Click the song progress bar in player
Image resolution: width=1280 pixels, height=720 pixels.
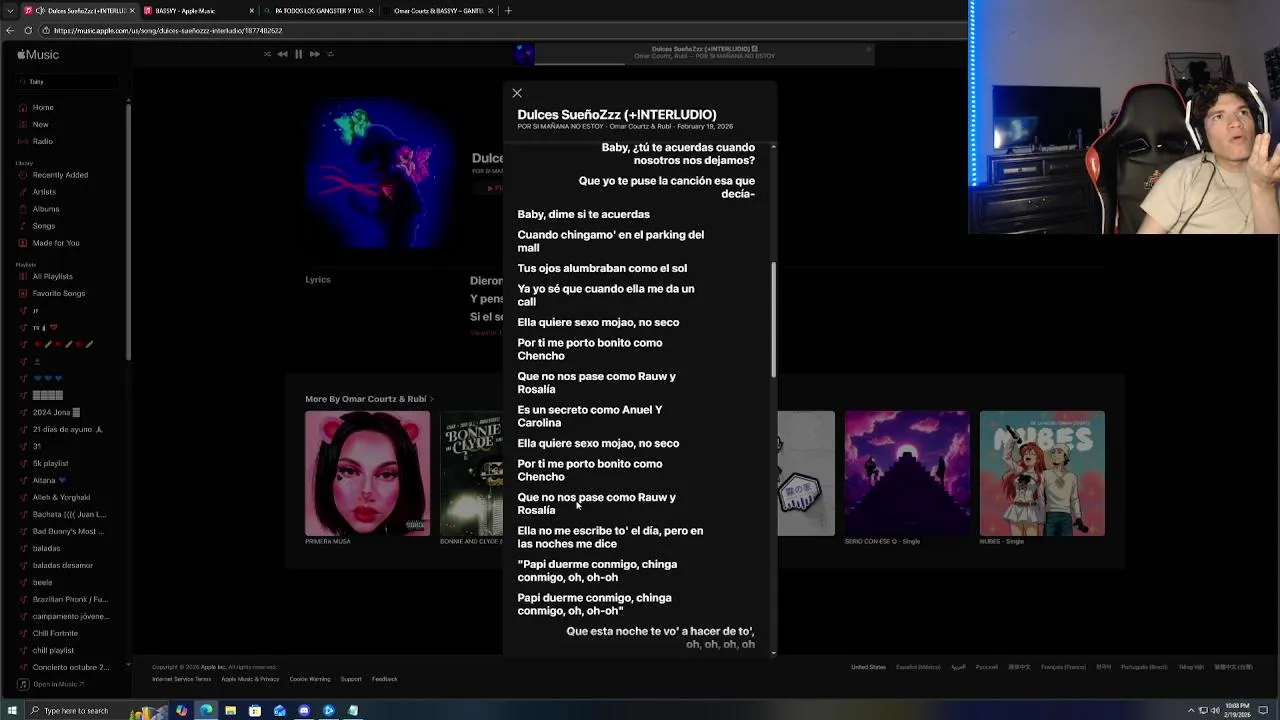(x=705, y=62)
